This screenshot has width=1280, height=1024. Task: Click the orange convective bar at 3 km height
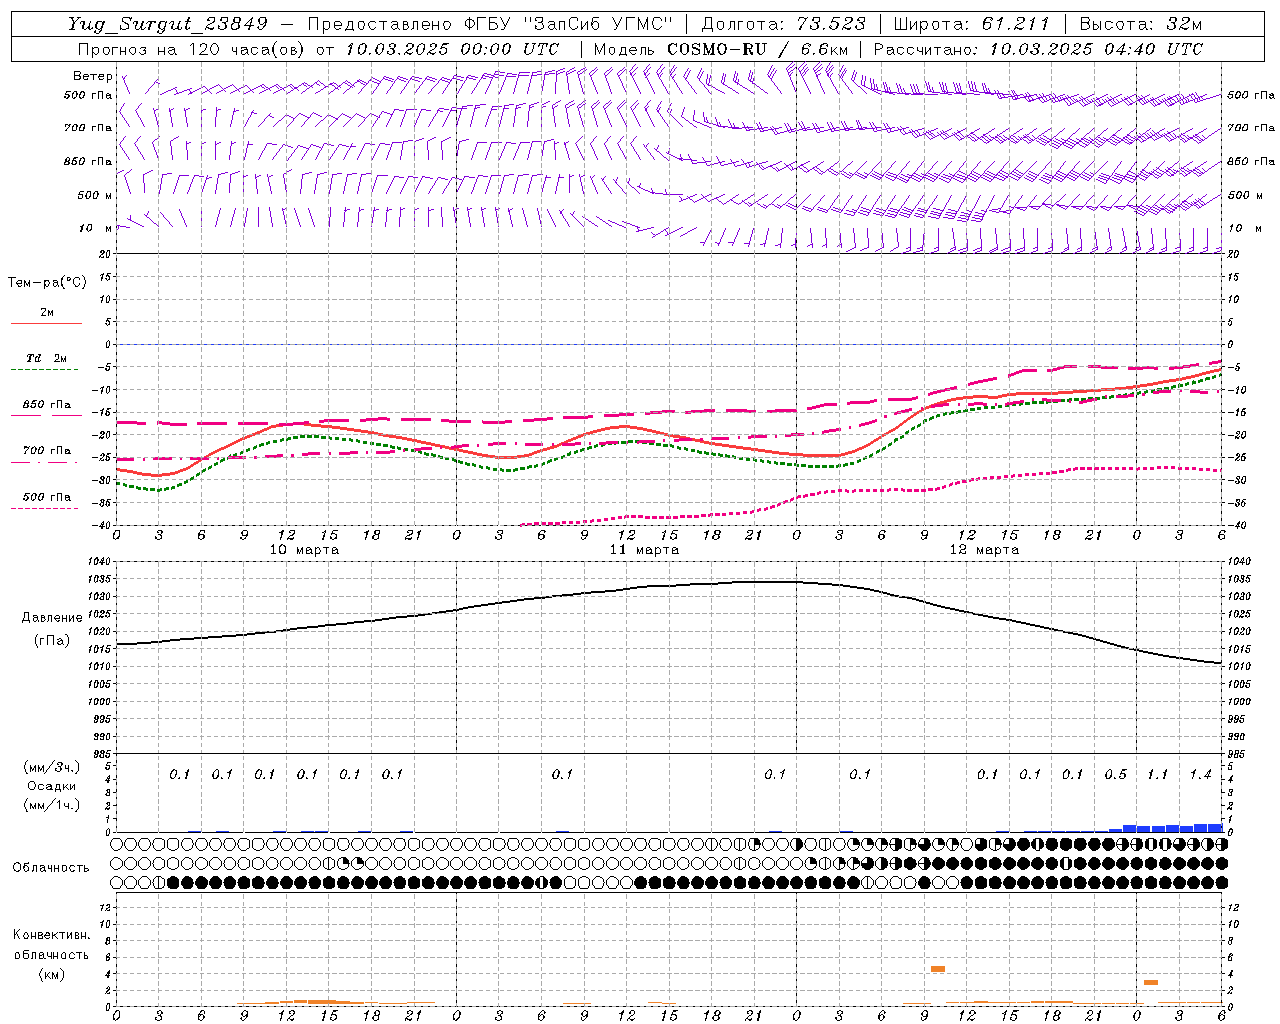[x=1151, y=983]
